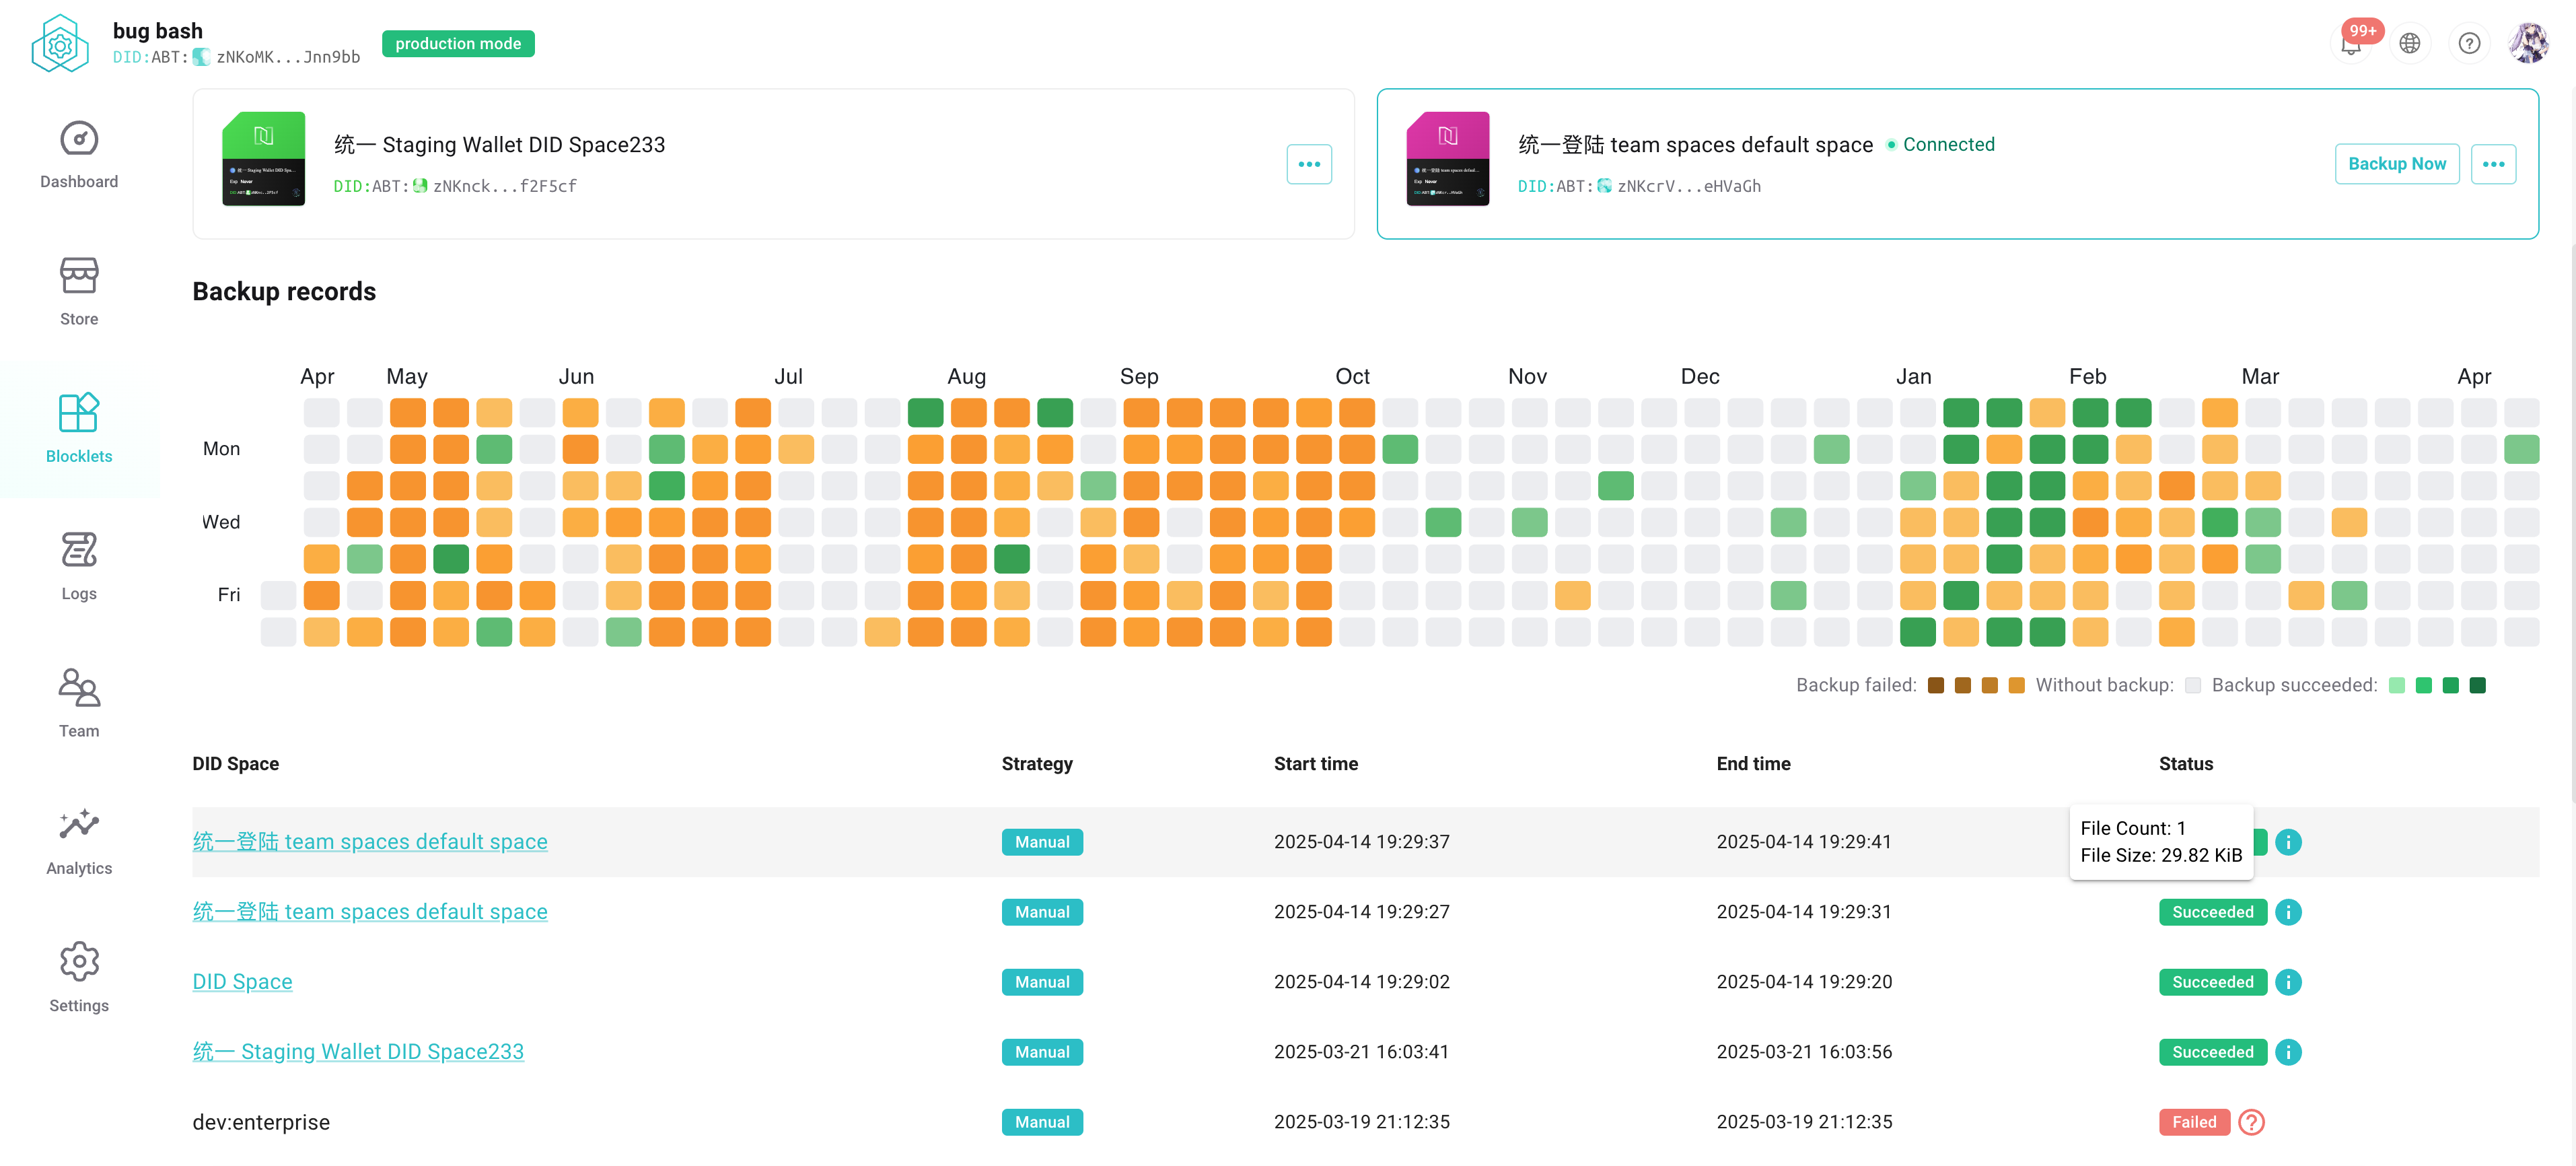Click info icon for DID Space backup row

(2288, 982)
